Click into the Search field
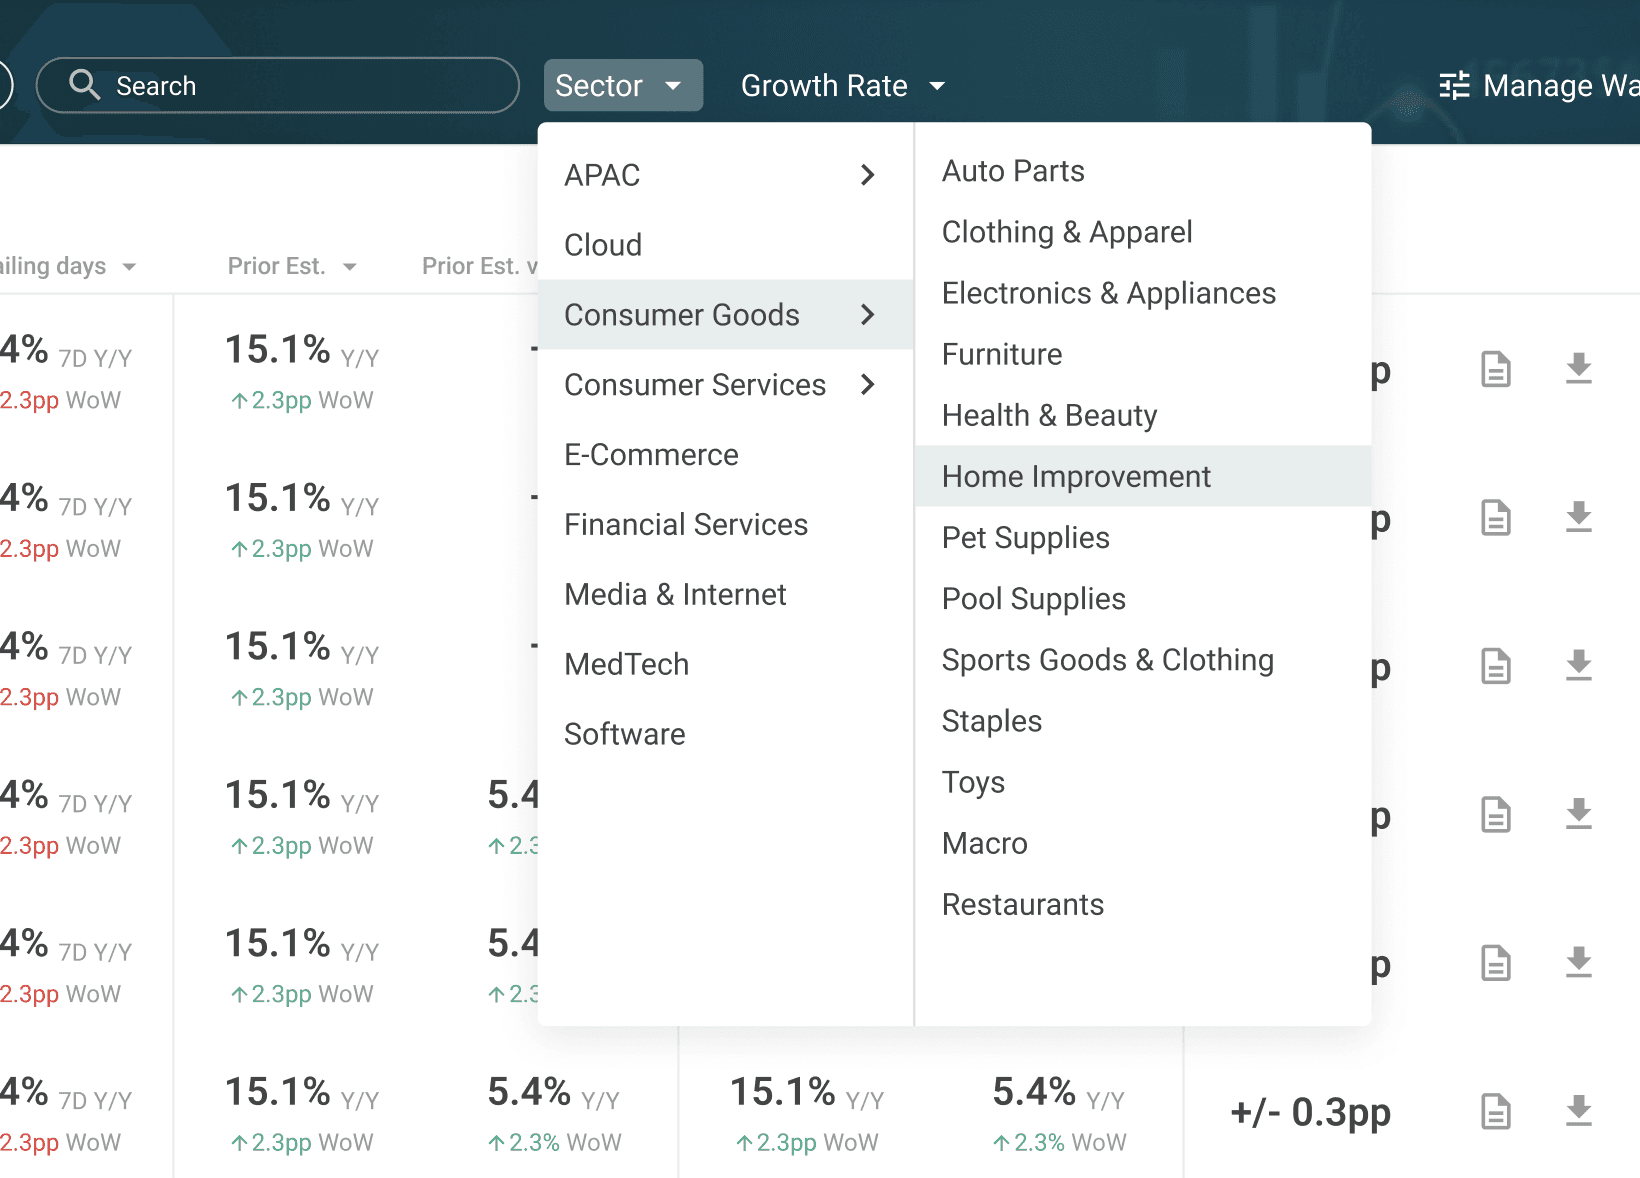Viewport: 1640px width, 1178px height. click(x=278, y=85)
